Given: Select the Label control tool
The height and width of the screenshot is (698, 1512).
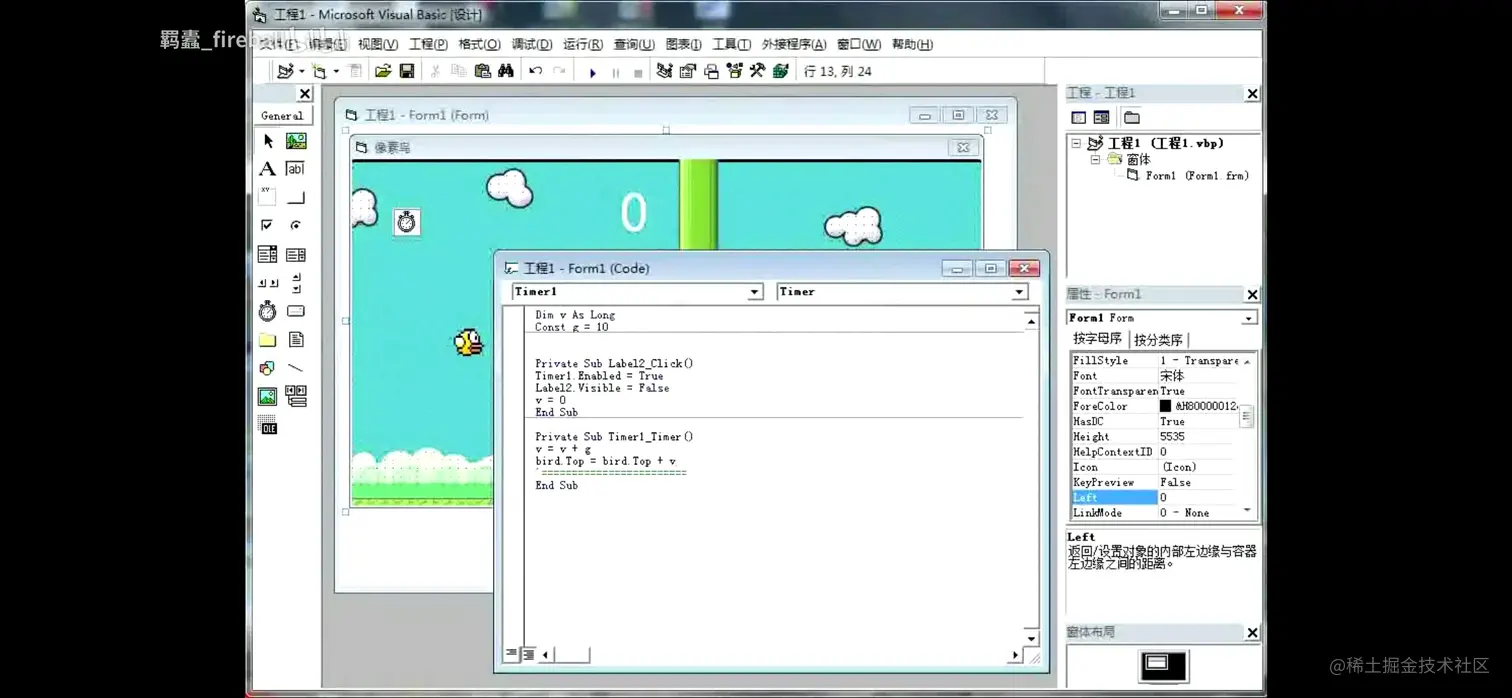Looking at the screenshot, I should (x=268, y=169).
